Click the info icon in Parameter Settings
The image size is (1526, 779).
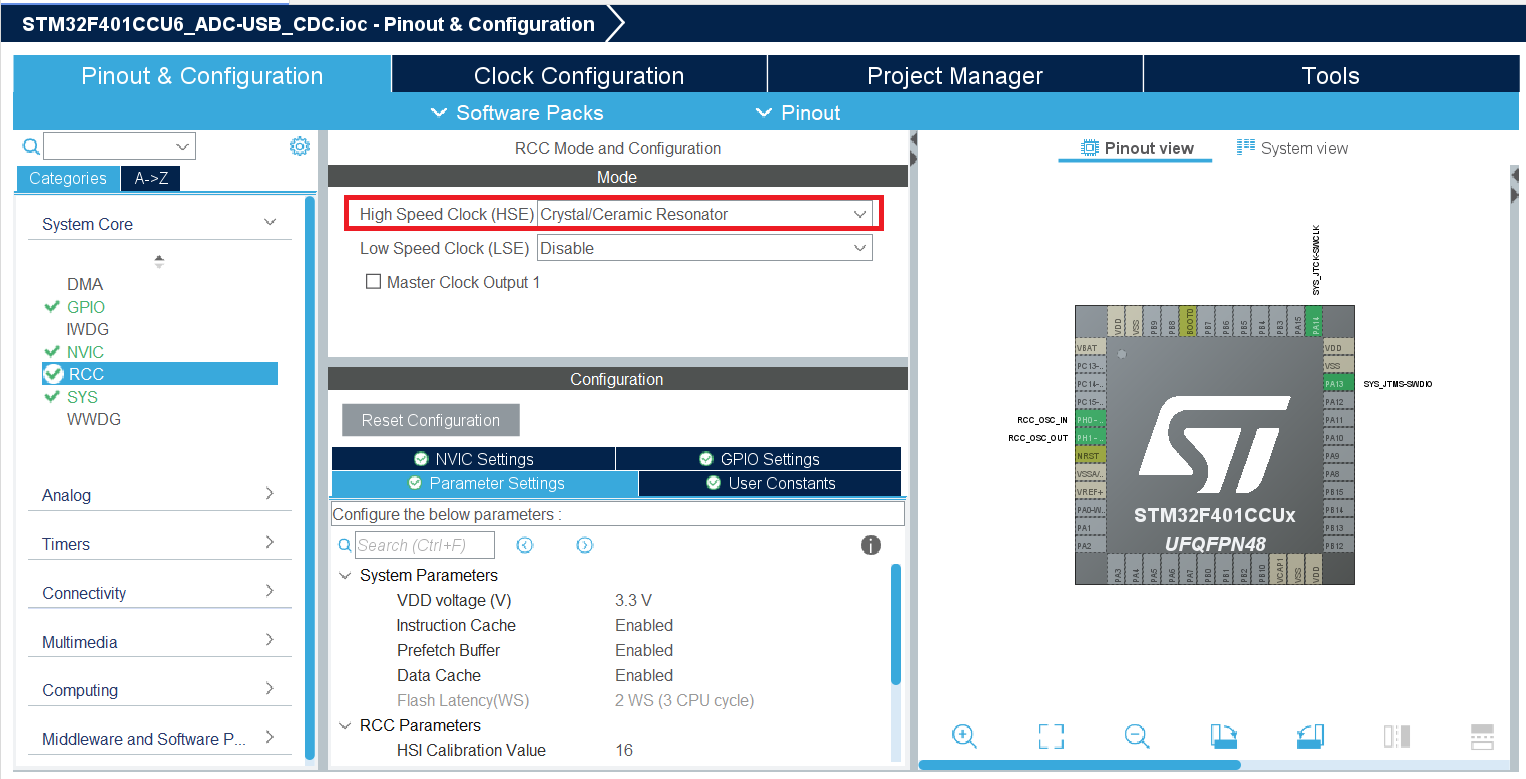click(871, 545)
